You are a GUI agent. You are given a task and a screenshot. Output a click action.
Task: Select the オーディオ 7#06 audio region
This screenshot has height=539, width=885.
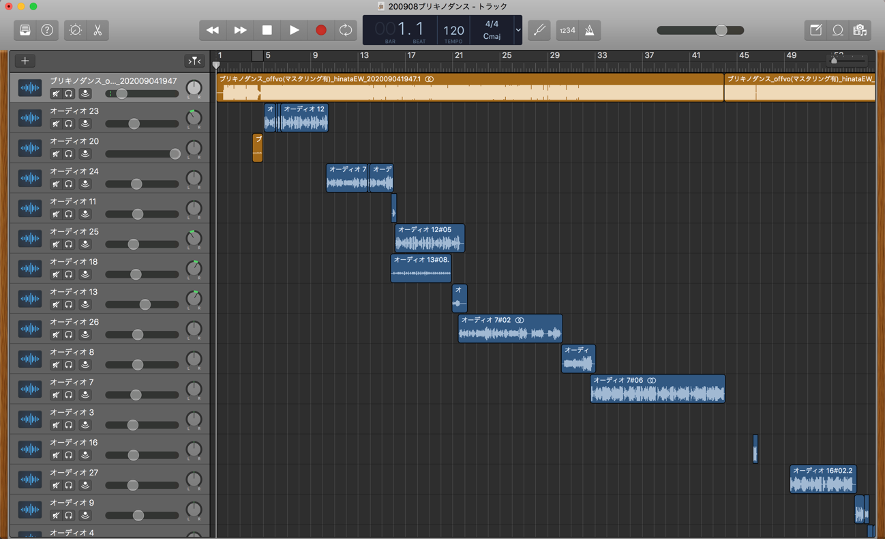tap(658, 389)
